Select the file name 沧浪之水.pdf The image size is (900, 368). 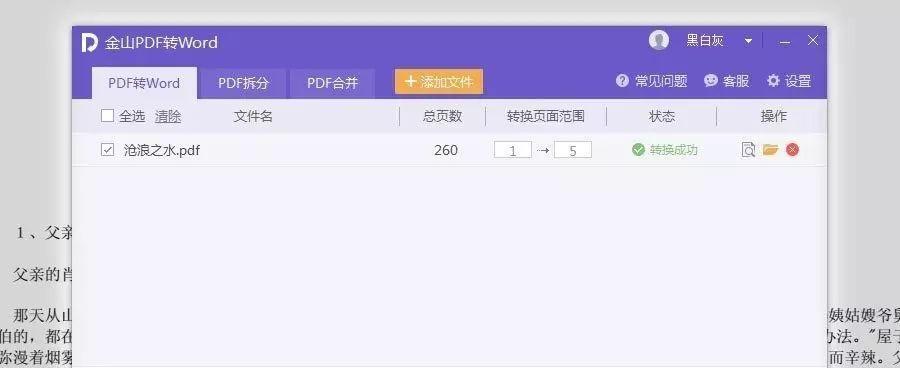(162, 150)
